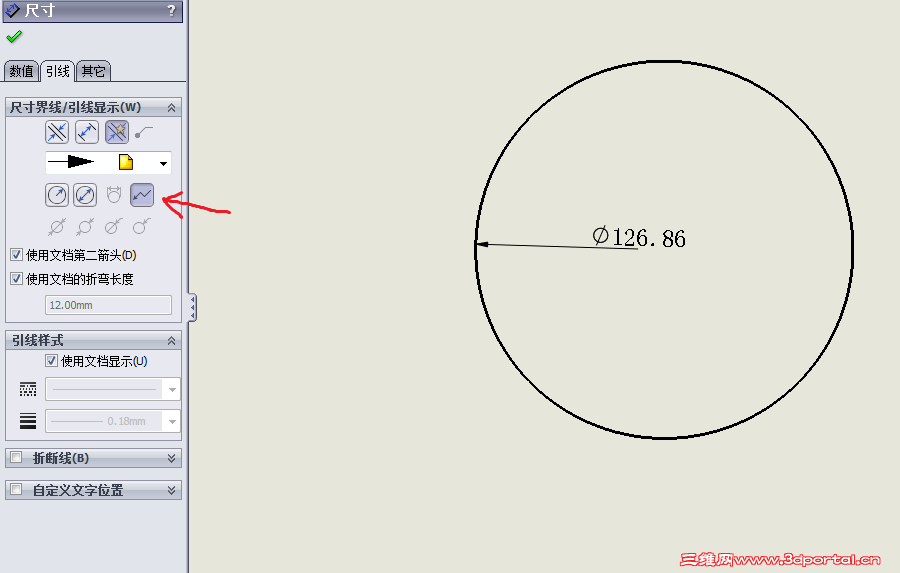This screenshot has width=900, height=573.
Task: Select the radius dimension display icon
Action: (57, 195)
